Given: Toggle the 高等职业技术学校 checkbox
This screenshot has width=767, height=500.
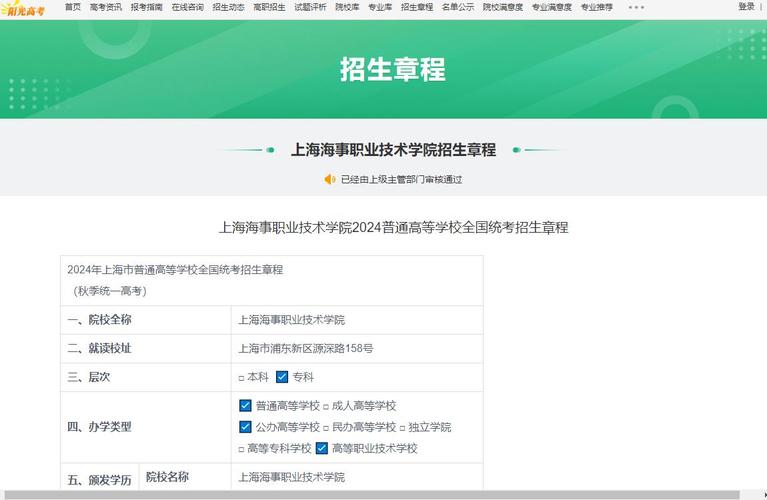Looking at the screenshot, I should (321, 448).
